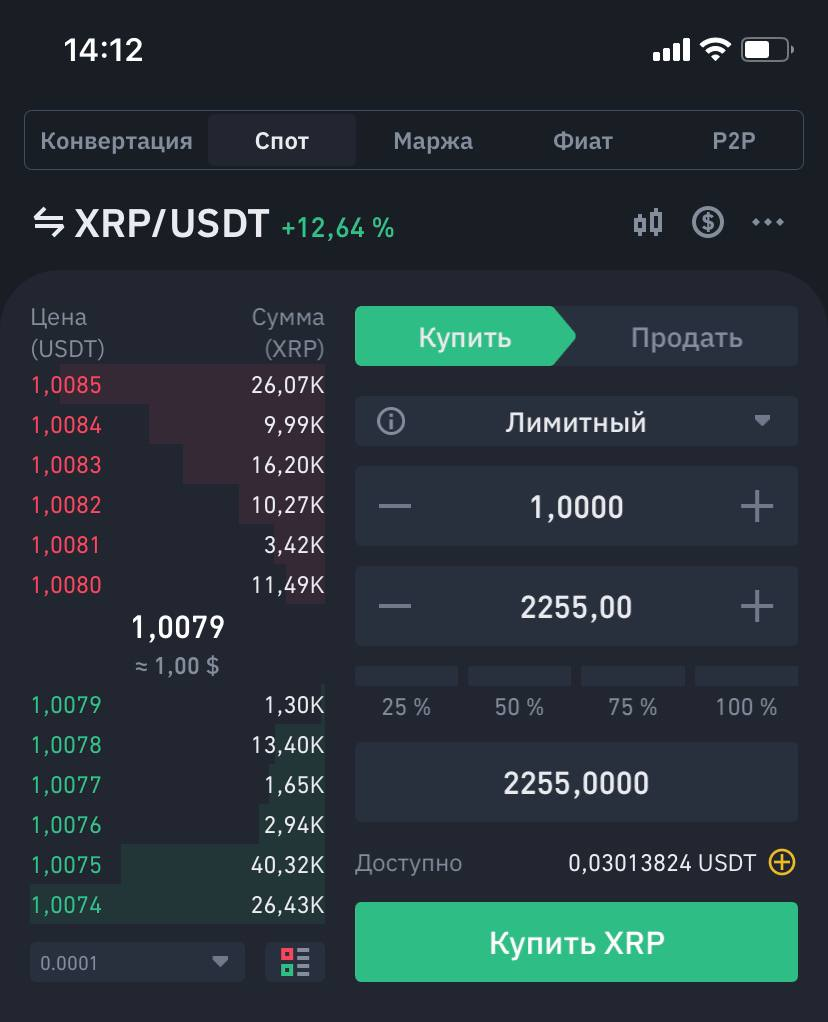Switch the order book layout icon
828x1022 pixels.
295,962
